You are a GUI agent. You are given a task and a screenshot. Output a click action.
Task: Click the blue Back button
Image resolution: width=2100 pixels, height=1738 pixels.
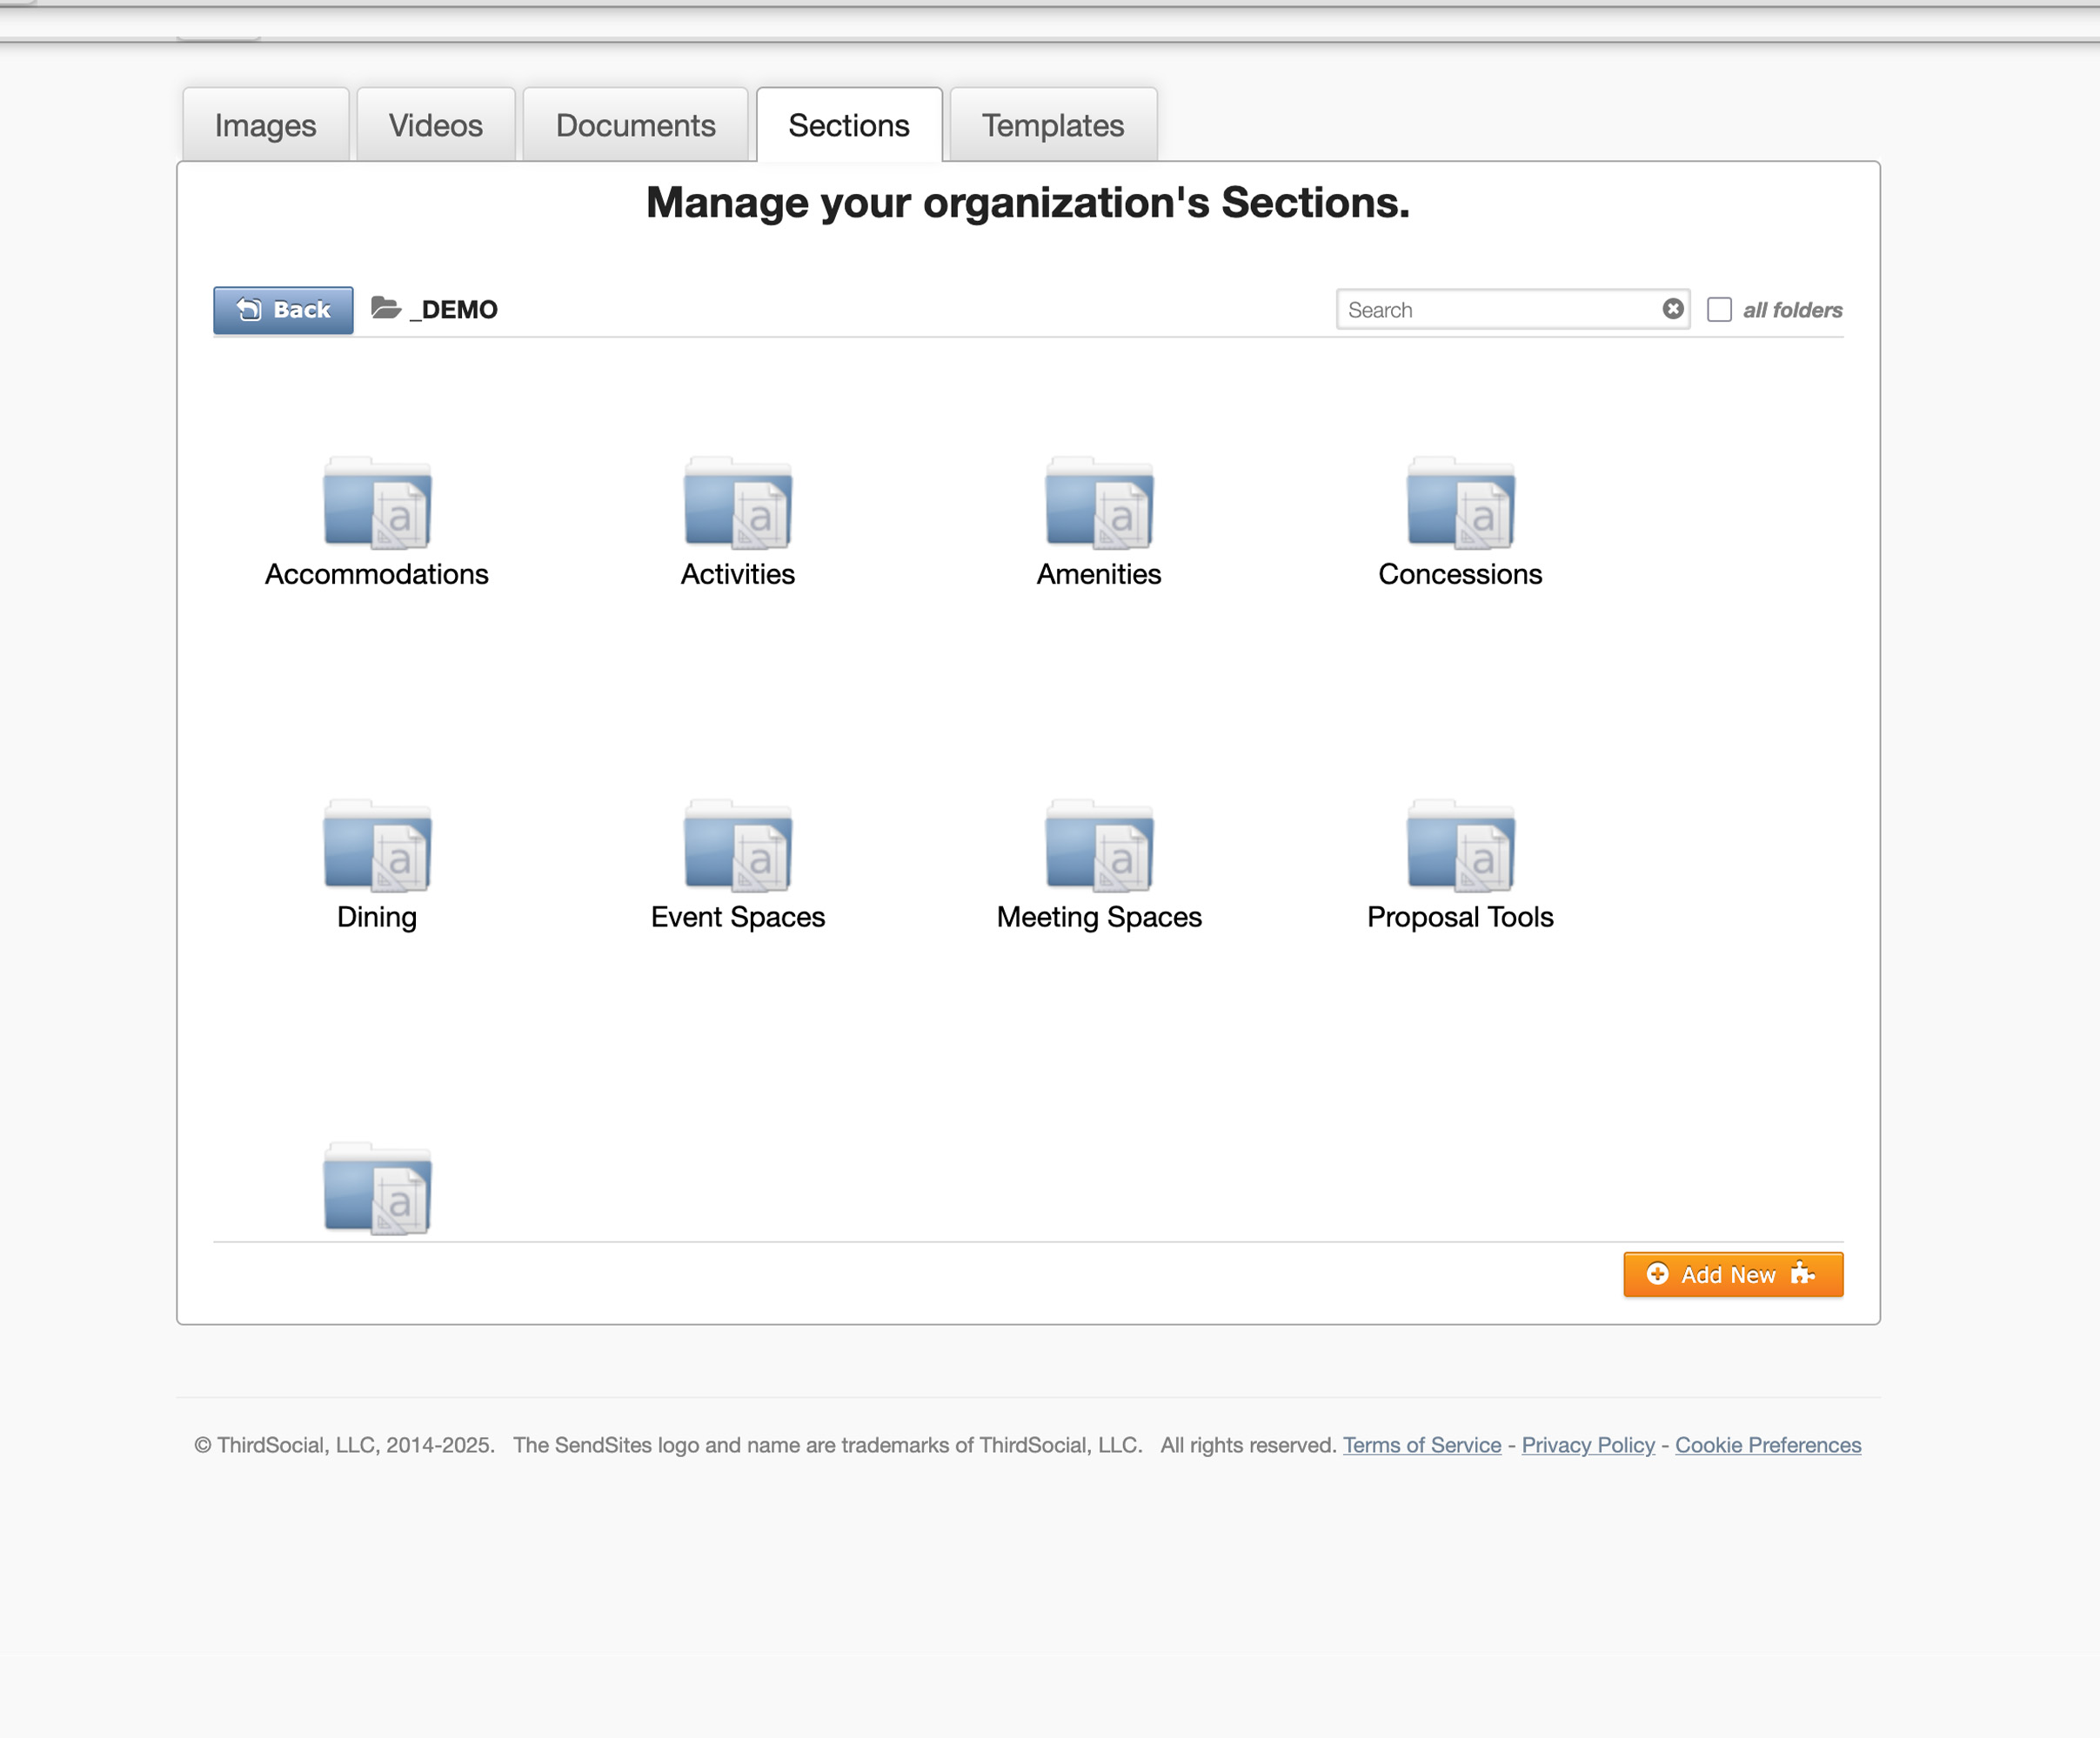pyautogui.click(x=283, y=310)
